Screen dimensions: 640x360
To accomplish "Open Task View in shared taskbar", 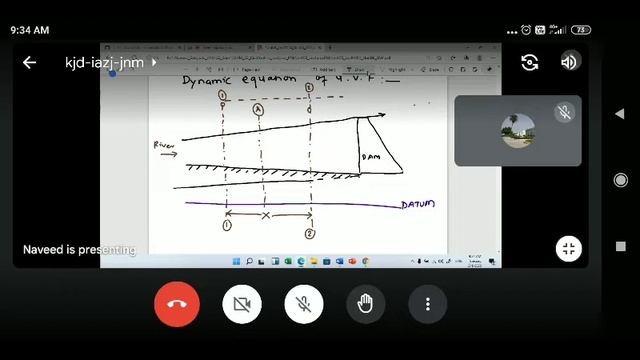I will click(261, 262).
